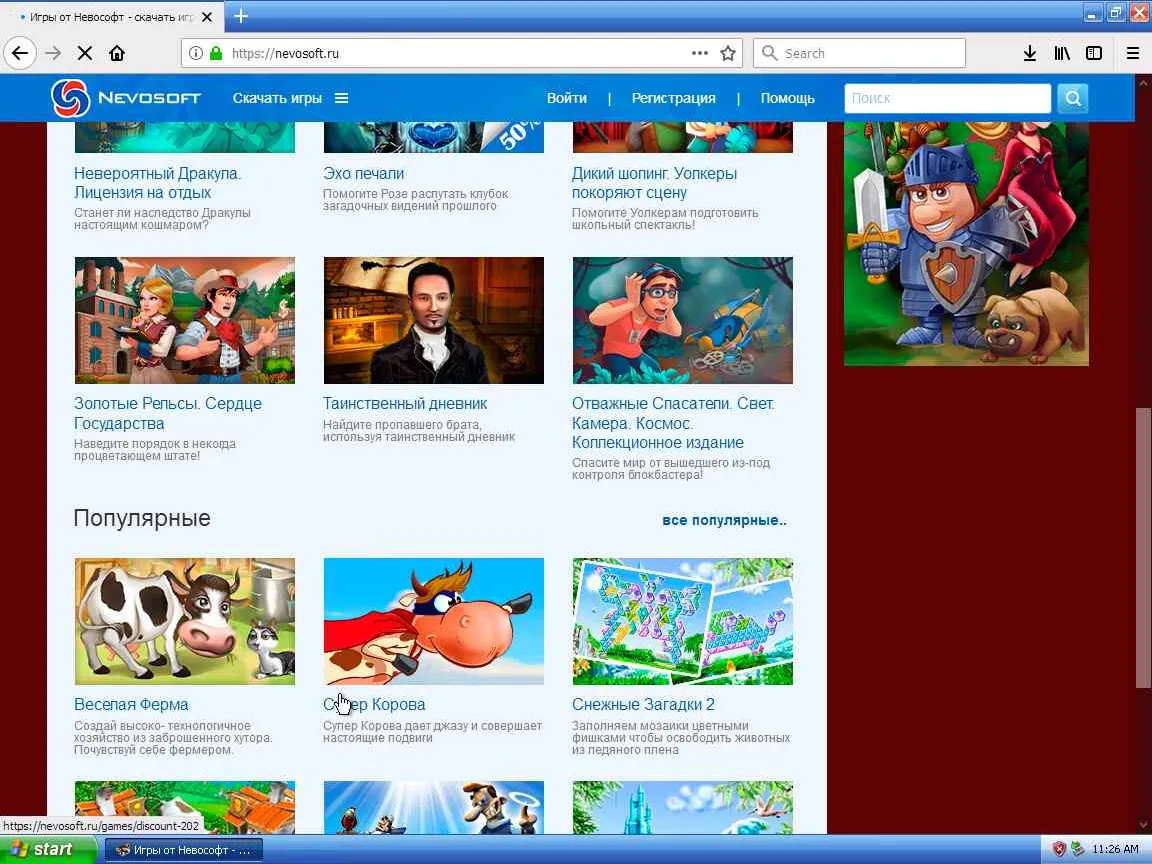Click the page vertical scrollbar thumb
This screenshot has height=864, width=1152.
[1143, 548]
